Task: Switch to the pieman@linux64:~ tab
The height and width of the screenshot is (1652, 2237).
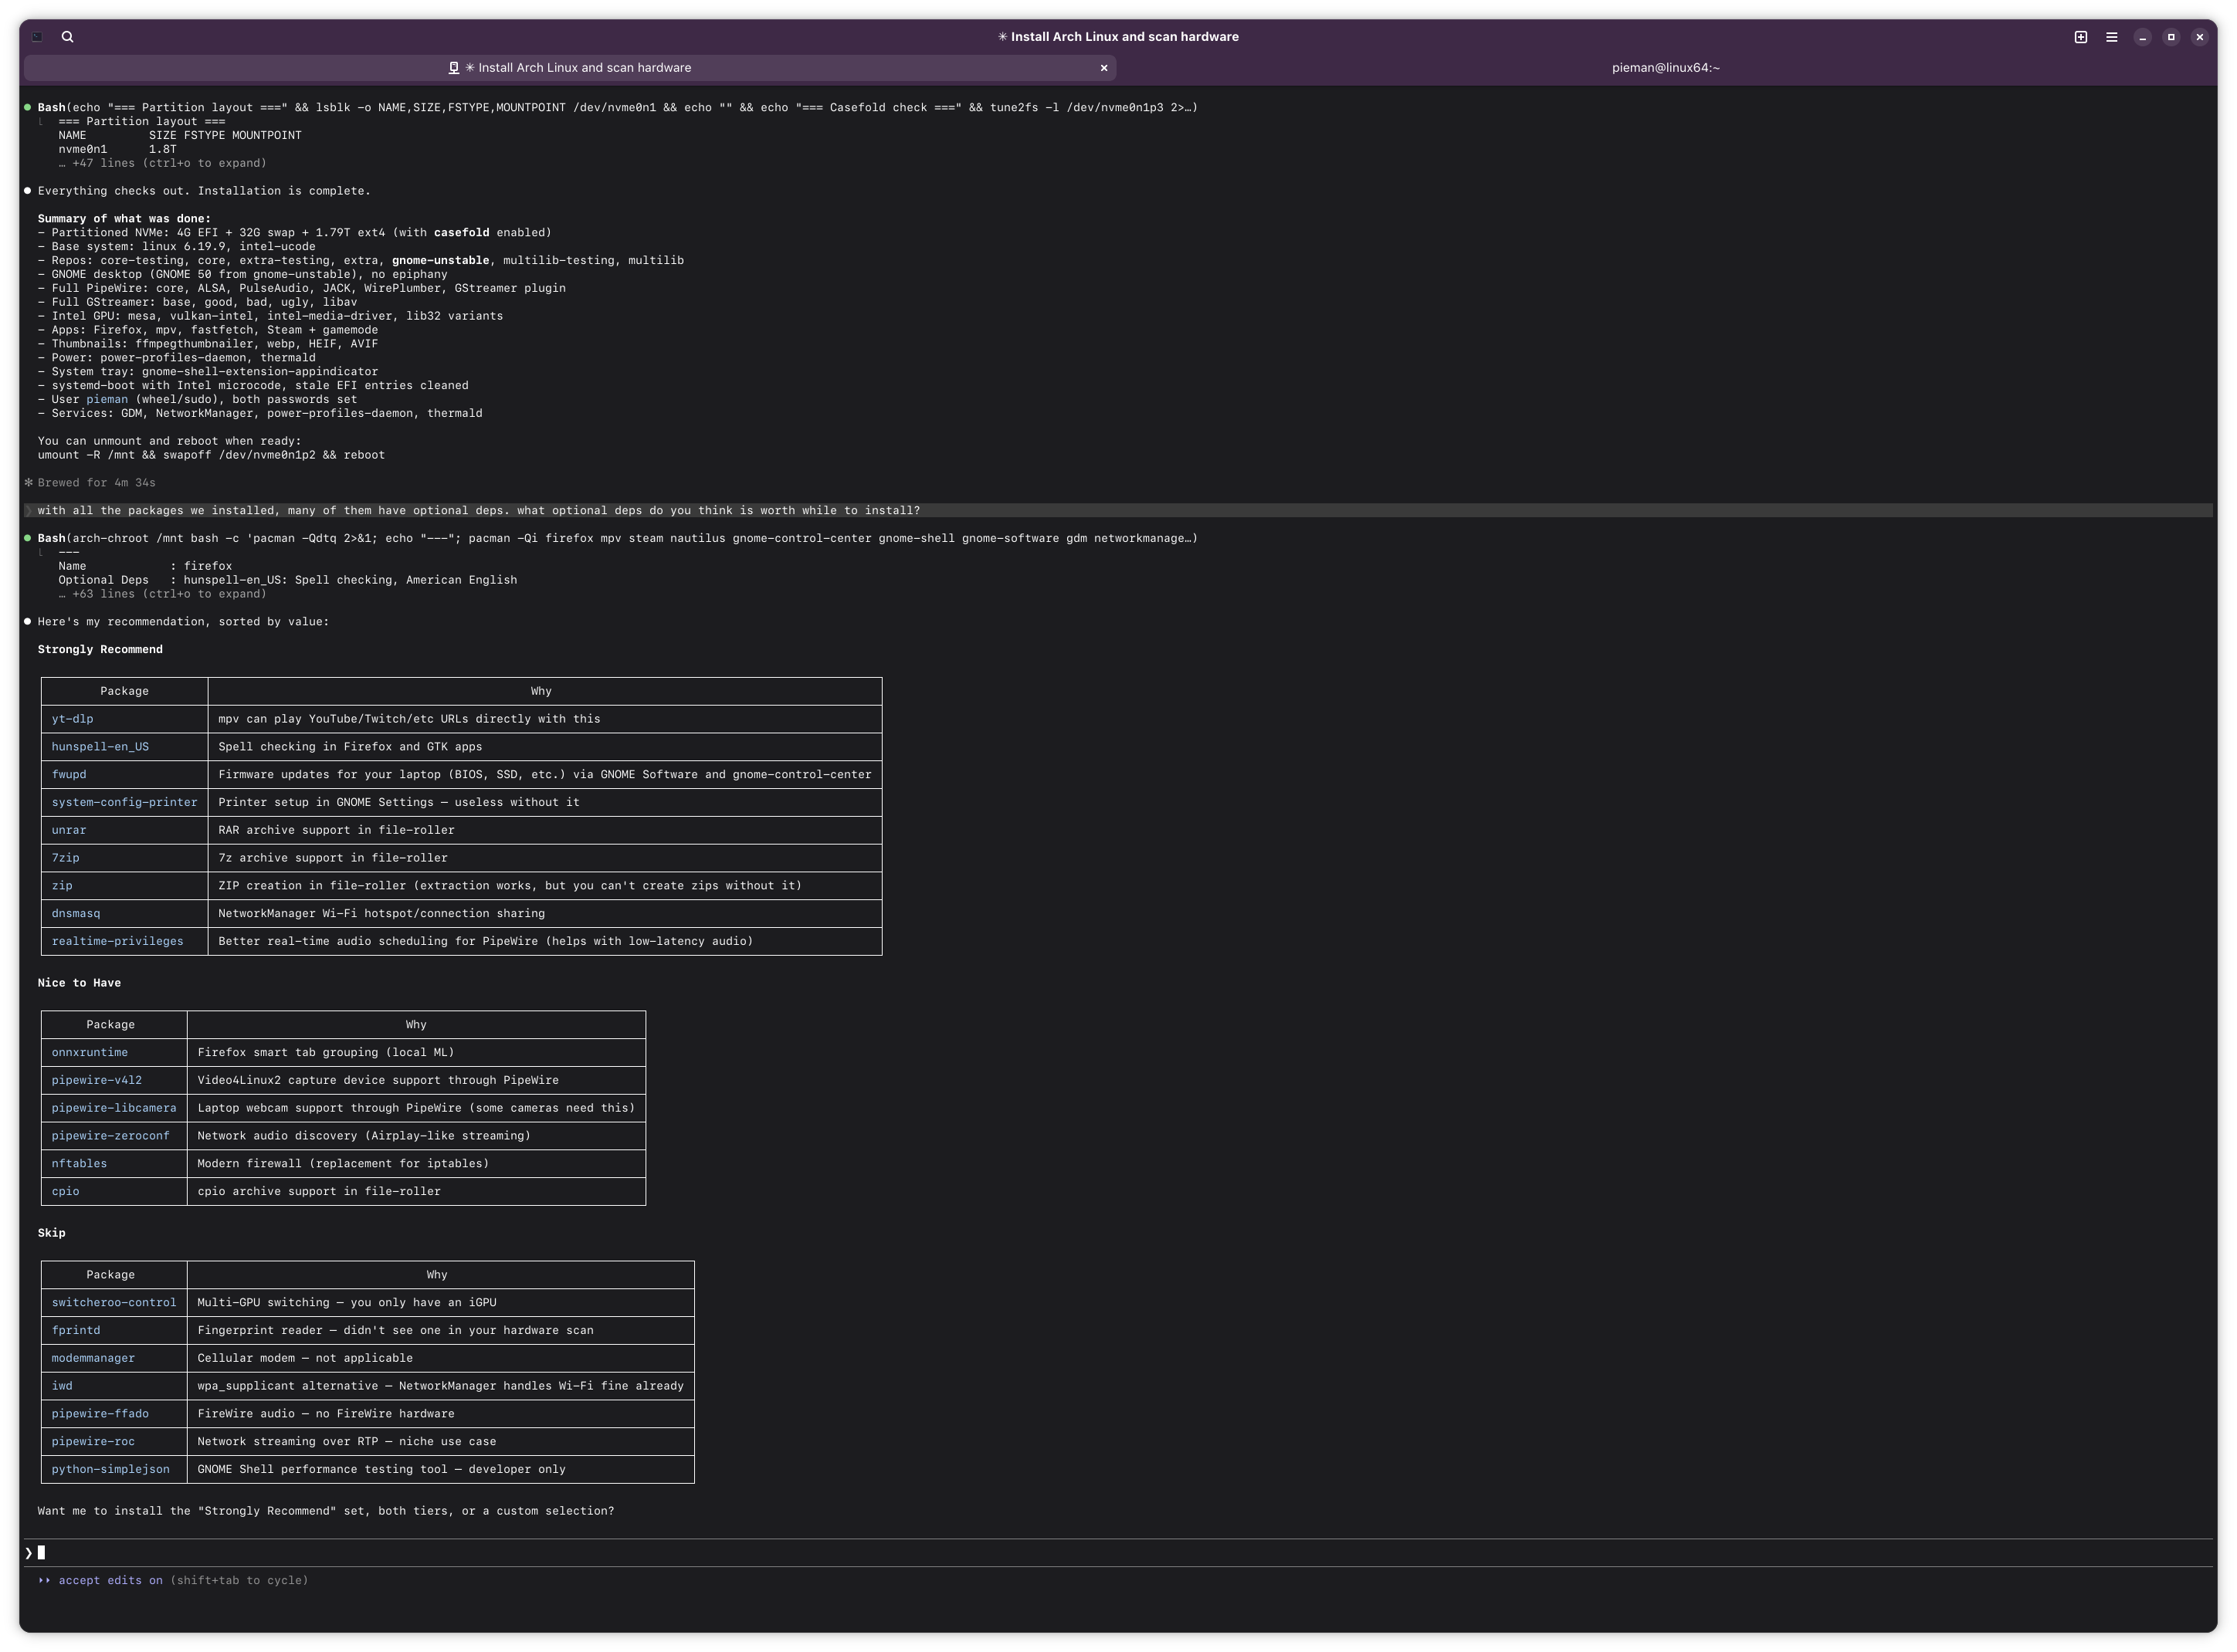Action: 1664,68
